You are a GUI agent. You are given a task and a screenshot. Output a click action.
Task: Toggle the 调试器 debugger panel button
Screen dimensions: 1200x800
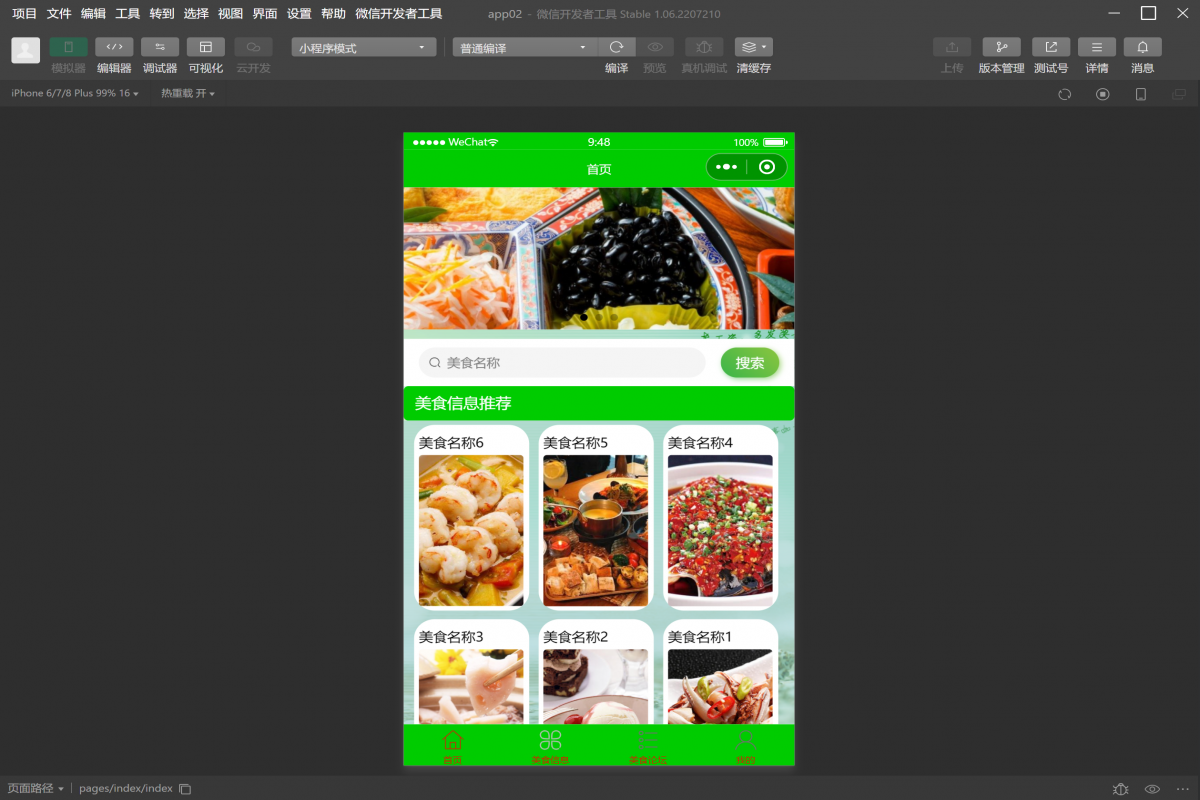pyautogui.click(x=160, y=47)
